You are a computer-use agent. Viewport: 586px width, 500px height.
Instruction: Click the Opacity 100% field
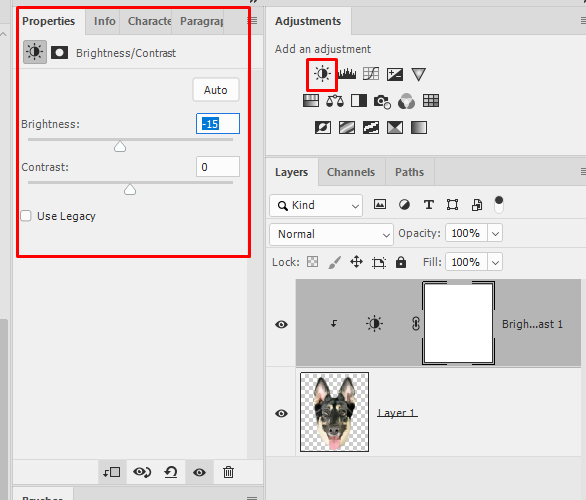pyautogui.click(x=466, y=233)
